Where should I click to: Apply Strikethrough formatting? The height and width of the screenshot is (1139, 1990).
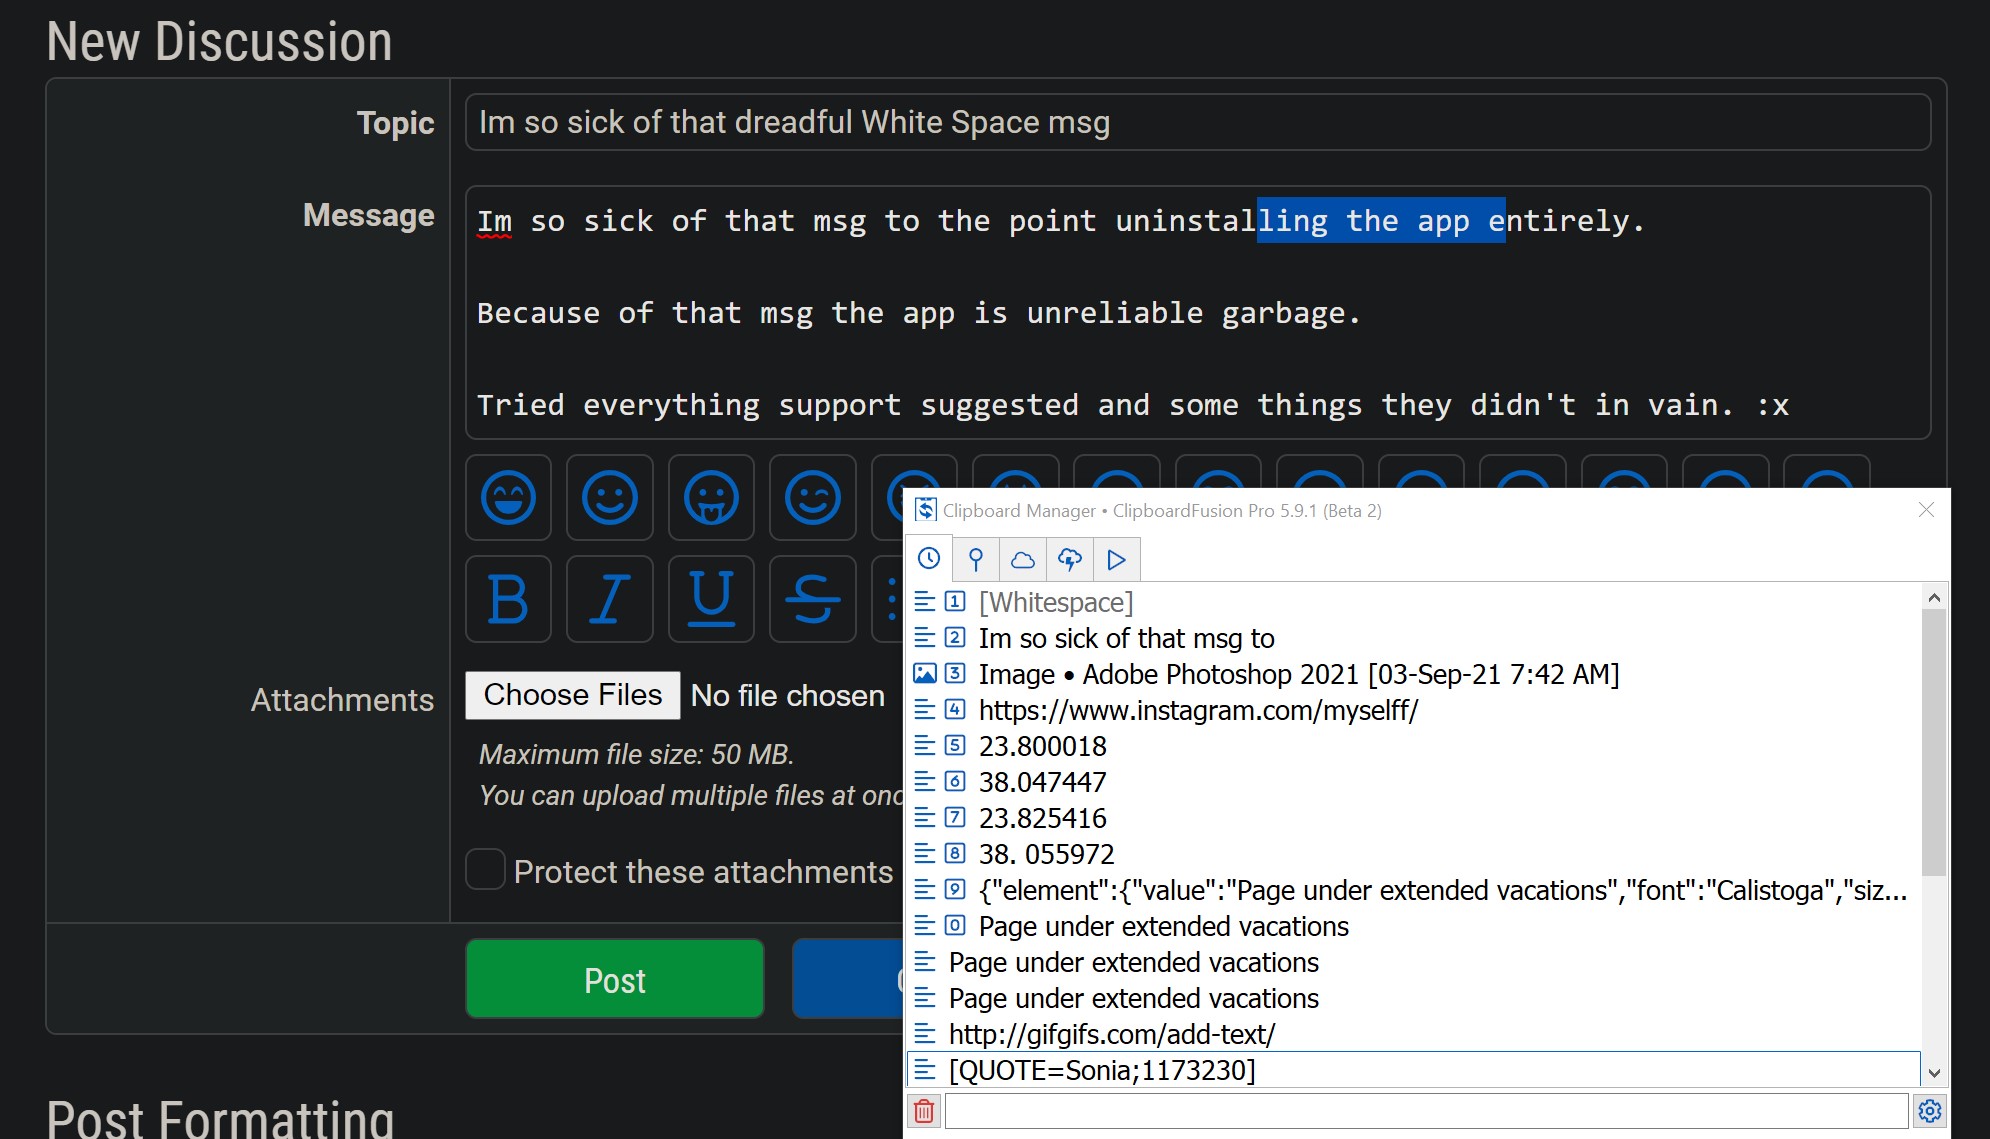[812, 599]
